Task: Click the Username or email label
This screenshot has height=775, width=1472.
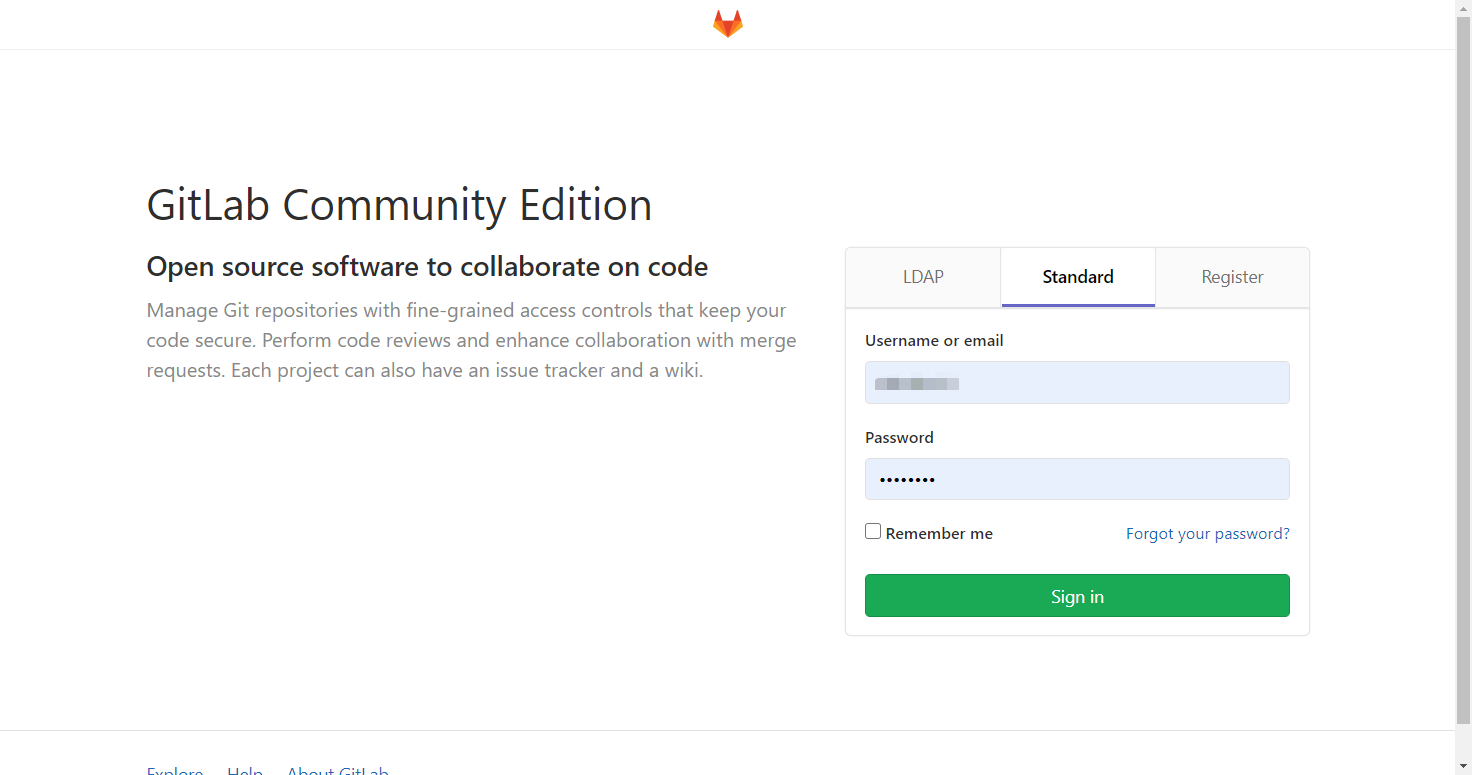Action: coord(934,341)
